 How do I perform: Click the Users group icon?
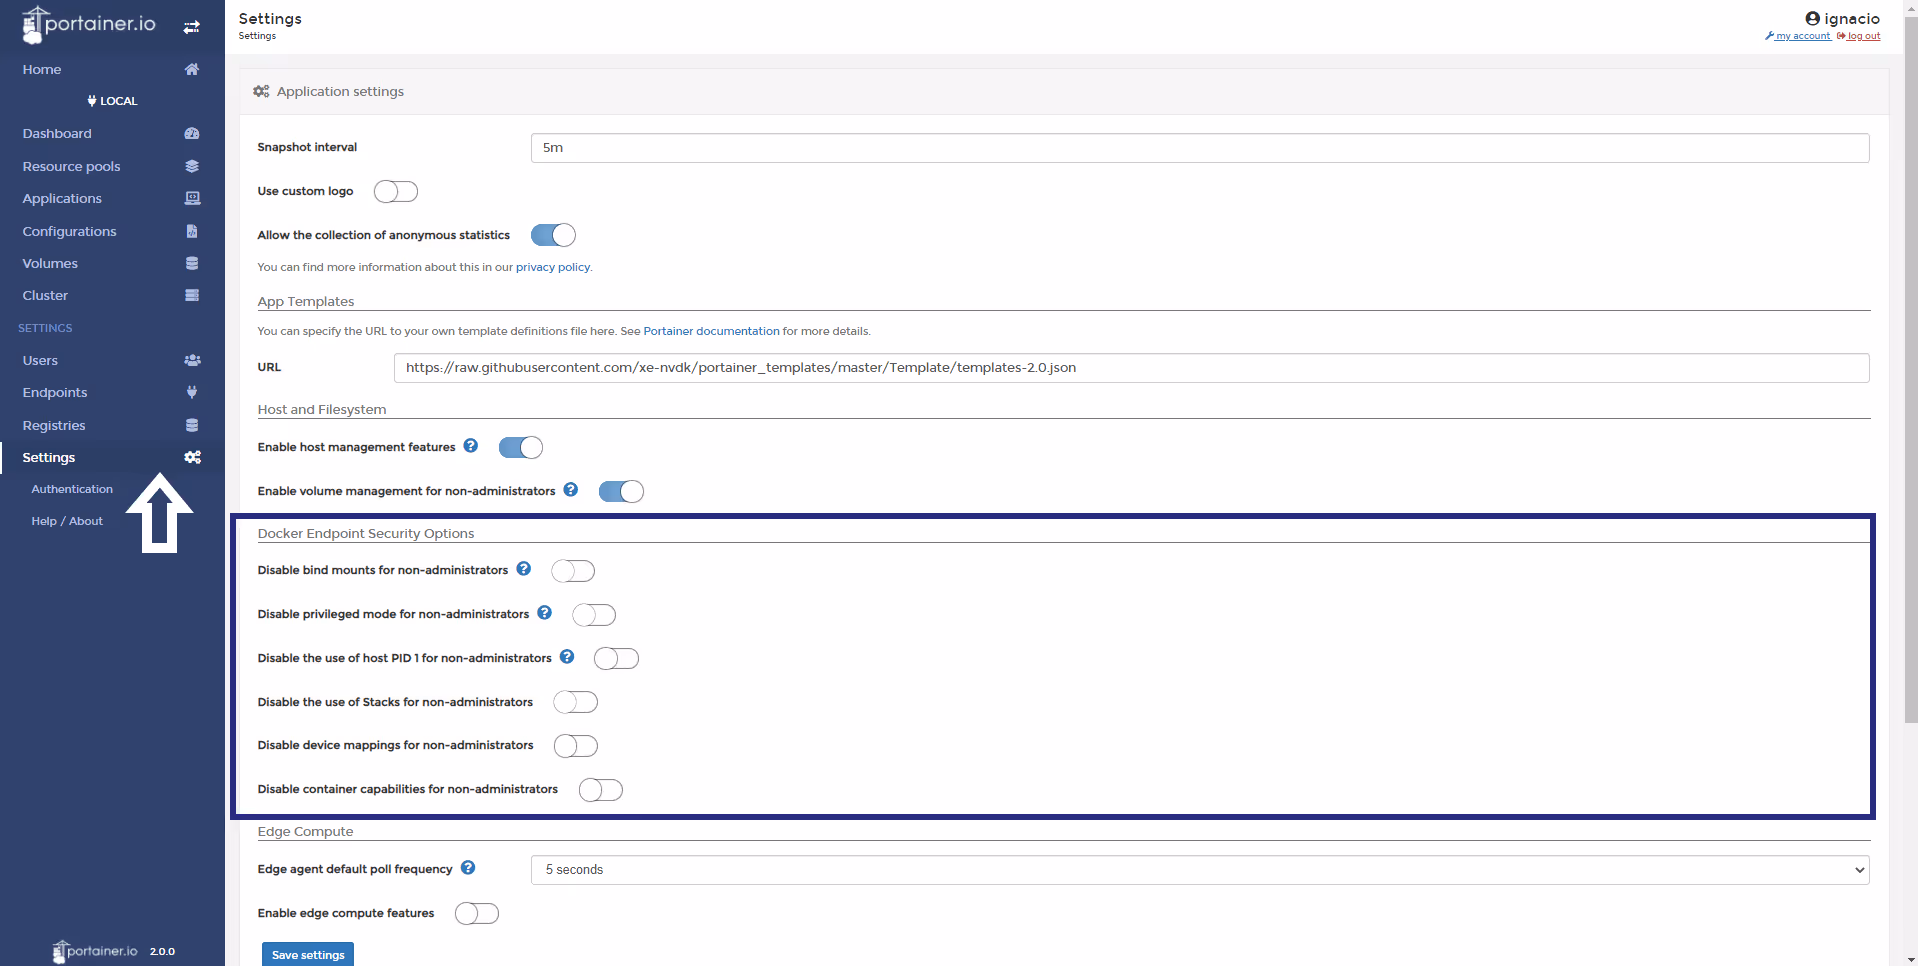pos(192,360)
